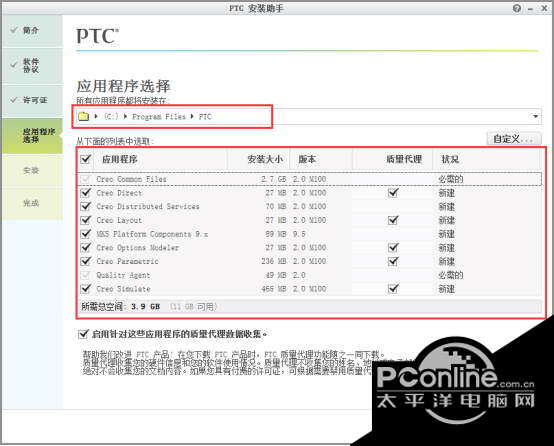Open the install path dropdown arrow
Image resolution: width=554 pixels, height=446 pixels.
coord(535,116)
